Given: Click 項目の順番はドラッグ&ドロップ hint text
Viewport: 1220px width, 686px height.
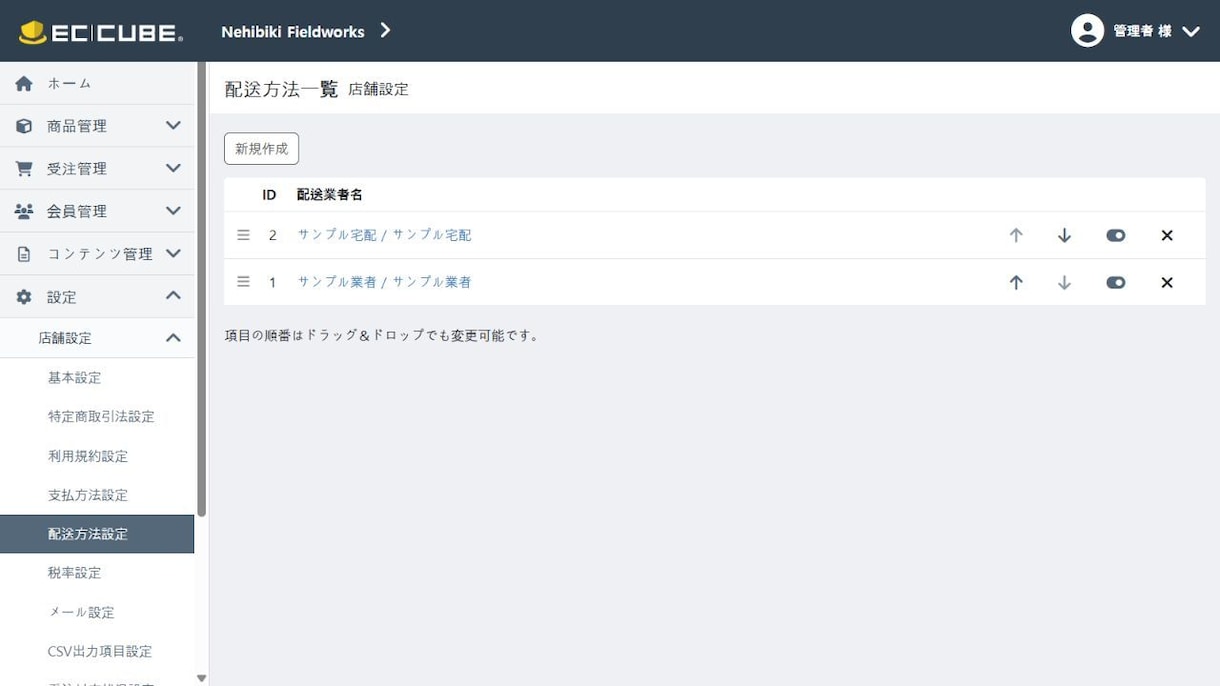Looking at the screenshot, I should point(382,336).
